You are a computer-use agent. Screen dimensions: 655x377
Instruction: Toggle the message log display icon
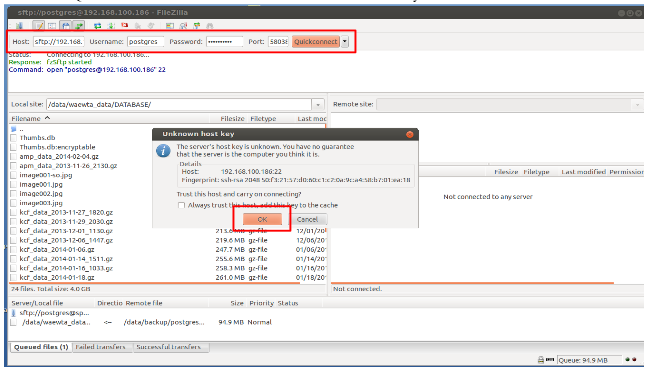pos(39,25)
